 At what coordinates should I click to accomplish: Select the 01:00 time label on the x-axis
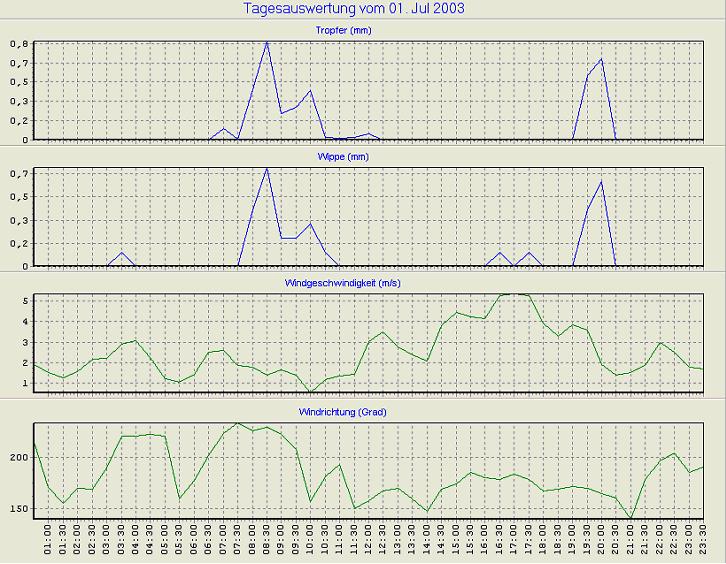tap(48, 542)
